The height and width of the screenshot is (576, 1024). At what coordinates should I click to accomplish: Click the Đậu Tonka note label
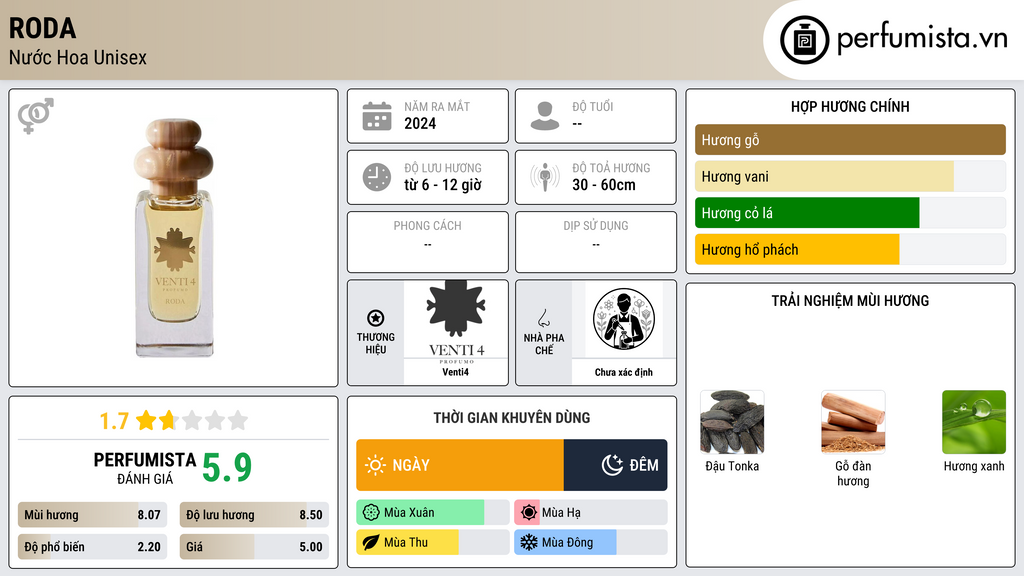click(x=732, y=466)
